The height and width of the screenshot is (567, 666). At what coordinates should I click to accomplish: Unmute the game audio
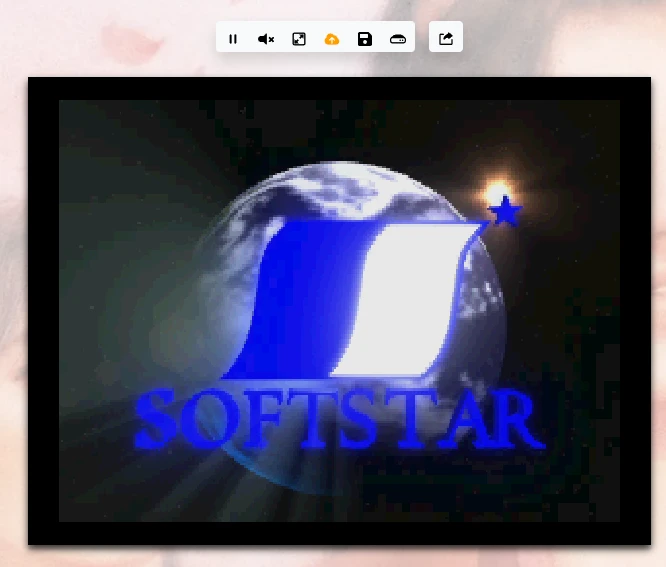point(266,39)
